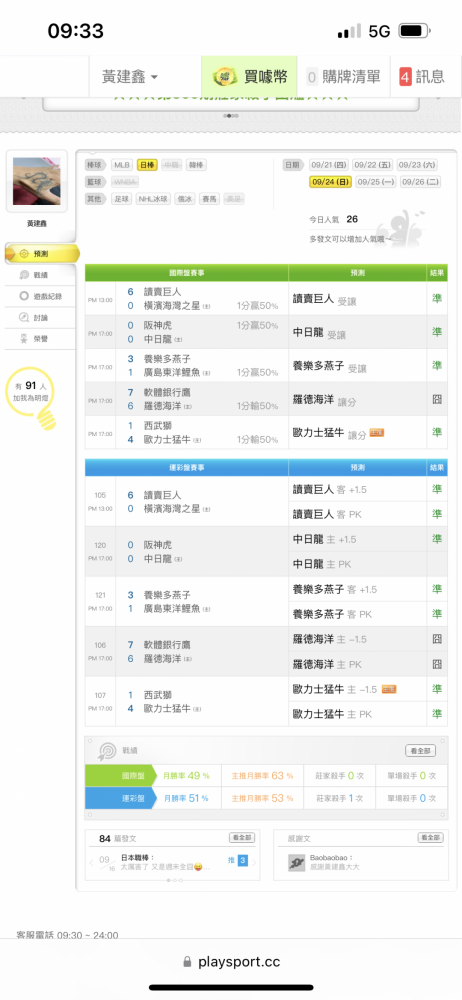462x1000 pixels.
Task: Select 日棒 league filter
Action: (147, 165)
